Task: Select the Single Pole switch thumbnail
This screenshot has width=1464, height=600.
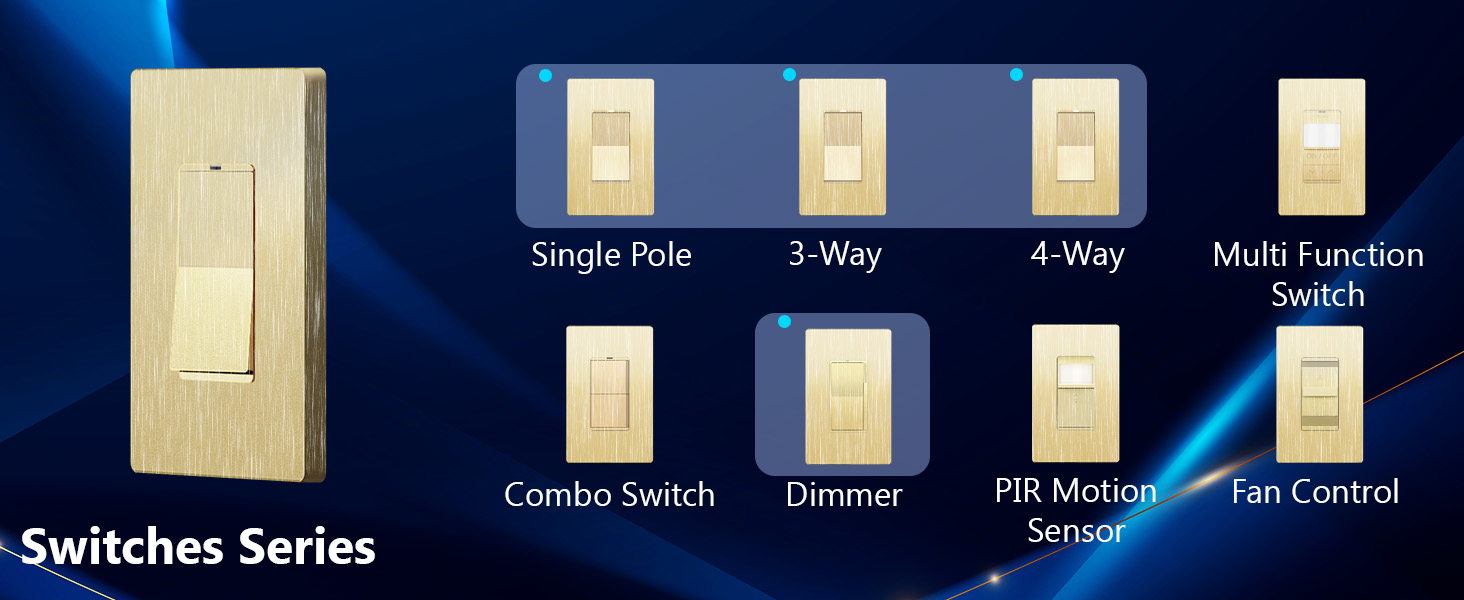Action: click(x=610, y=147)
